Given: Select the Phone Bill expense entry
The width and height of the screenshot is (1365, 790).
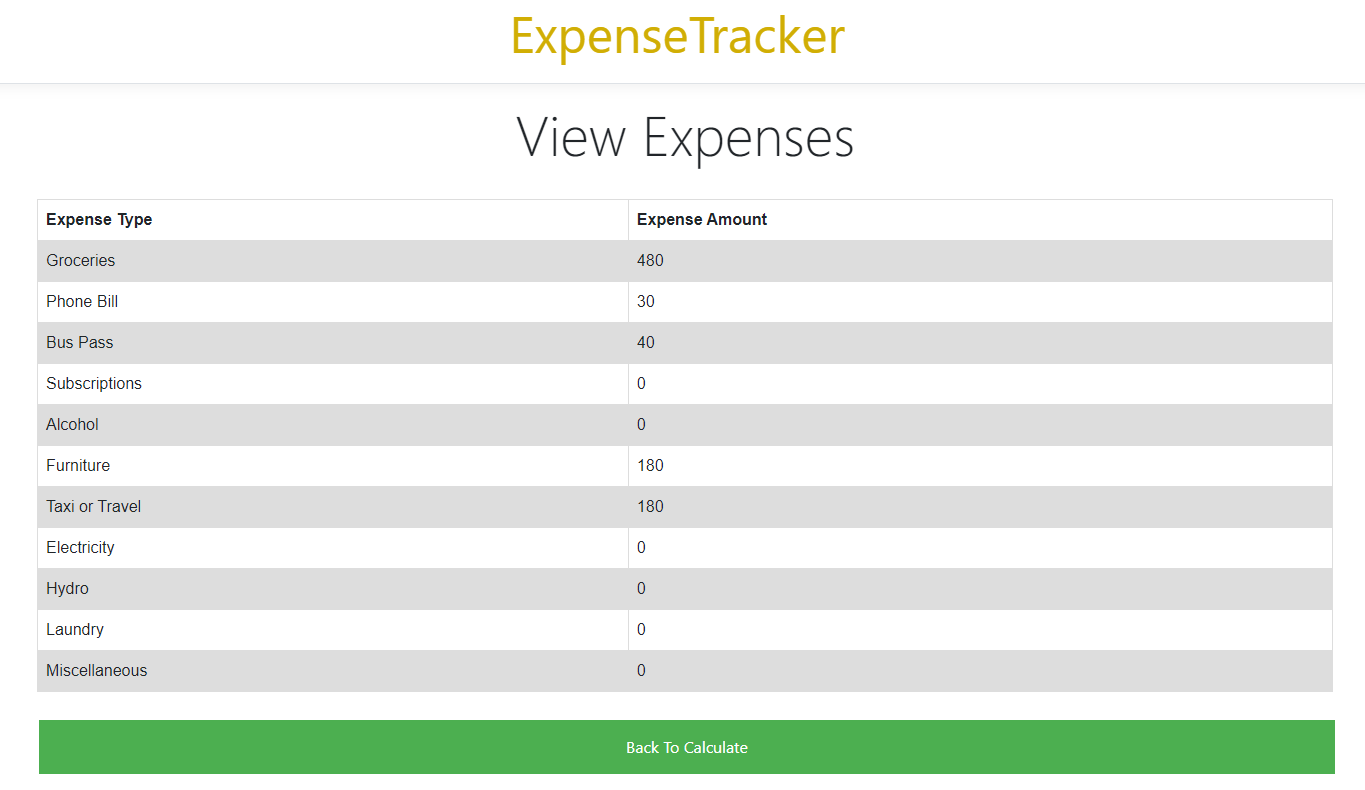Looking at the screenshot, I should pos(81,301).
